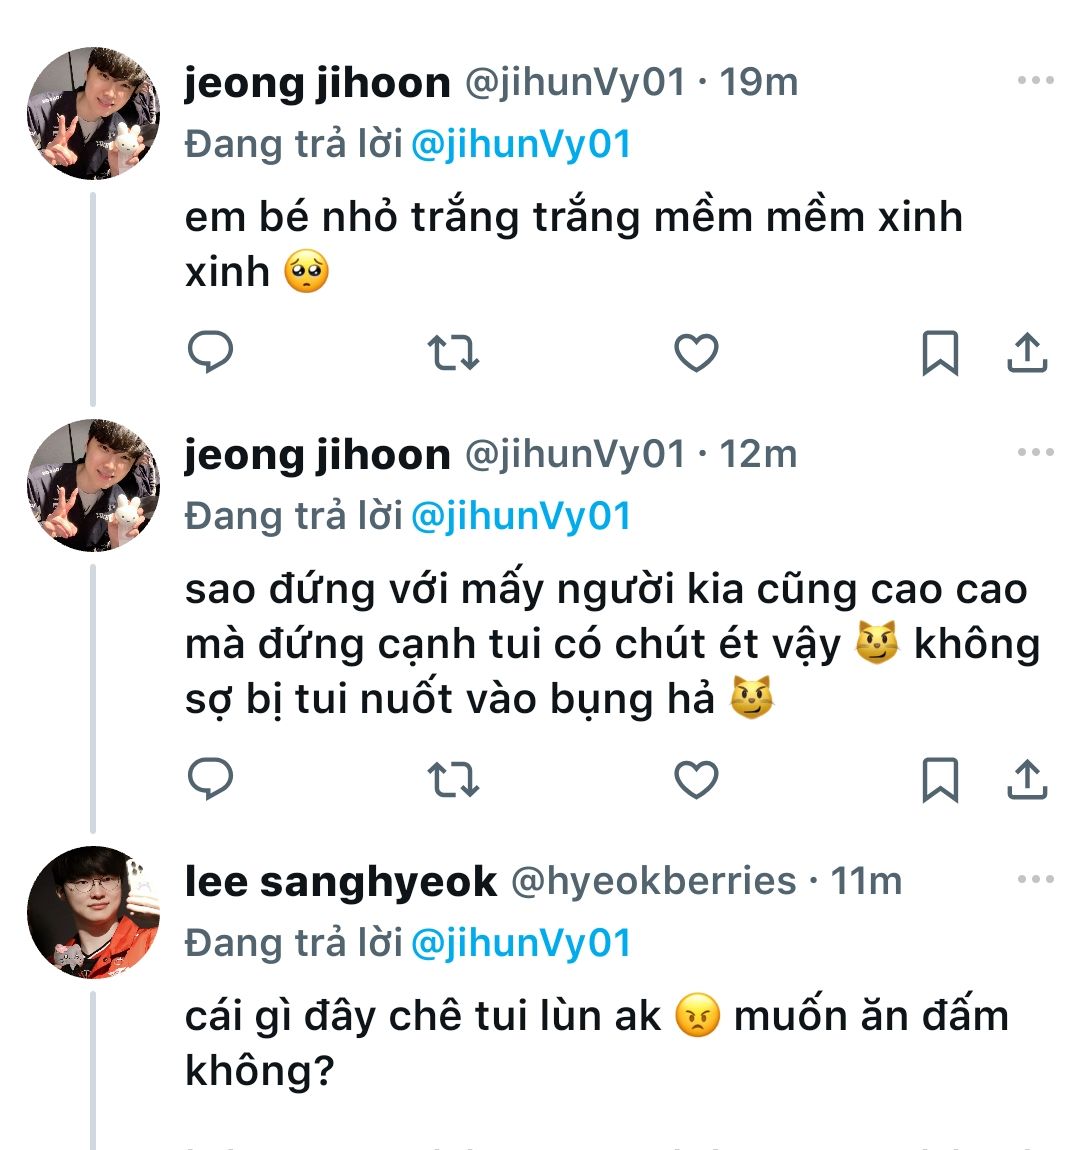Image resolution: width=1080 pixels, height=1150 pixels.
Task: Share the 12m tweet
Action: pos(1026,780)
